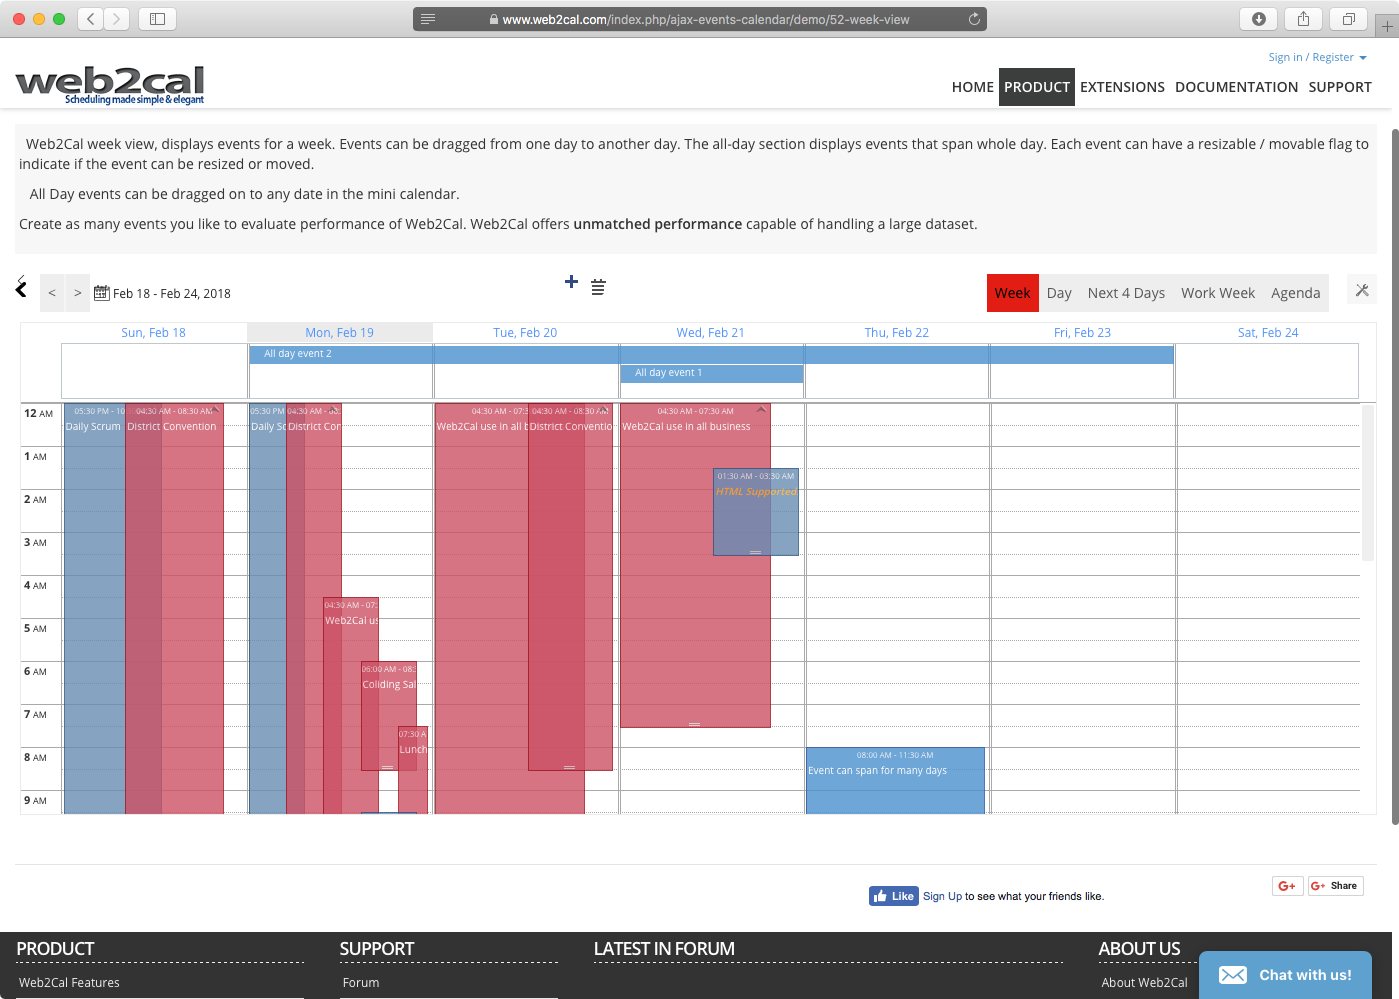Open HTML Supported event on Wednesday

point(756,512)
